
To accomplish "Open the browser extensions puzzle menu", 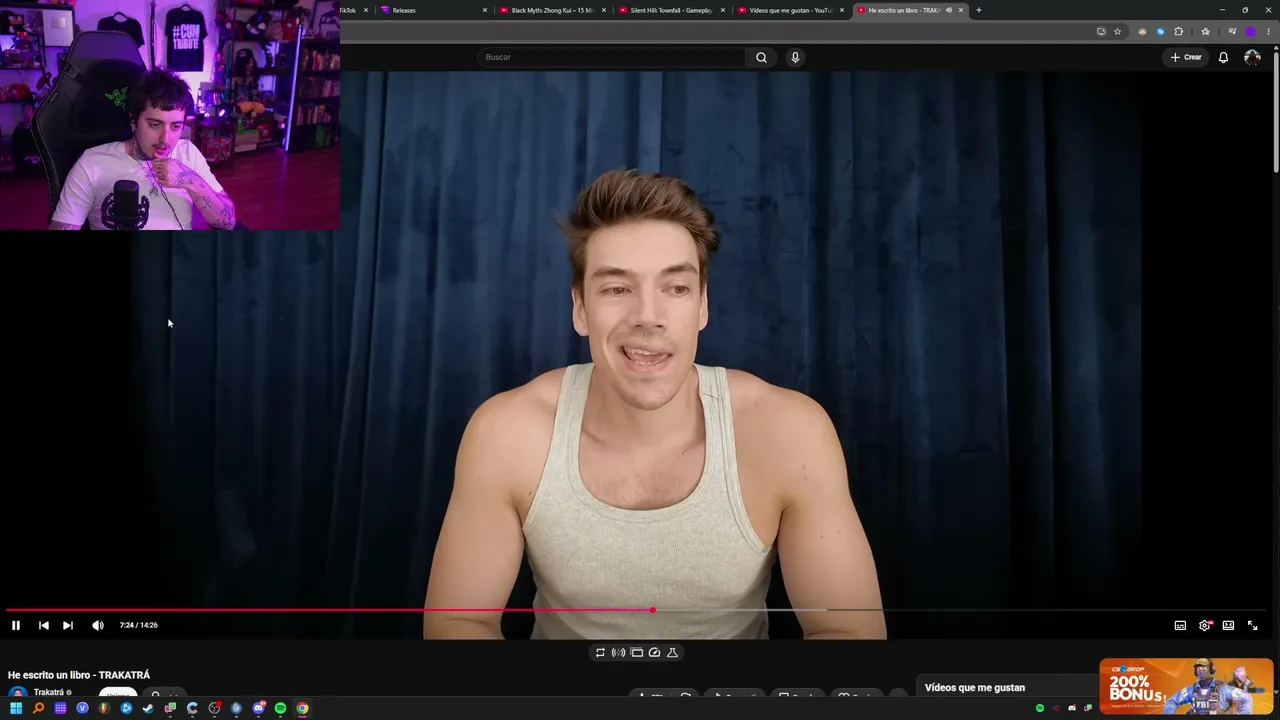I will click(1178, 31).
